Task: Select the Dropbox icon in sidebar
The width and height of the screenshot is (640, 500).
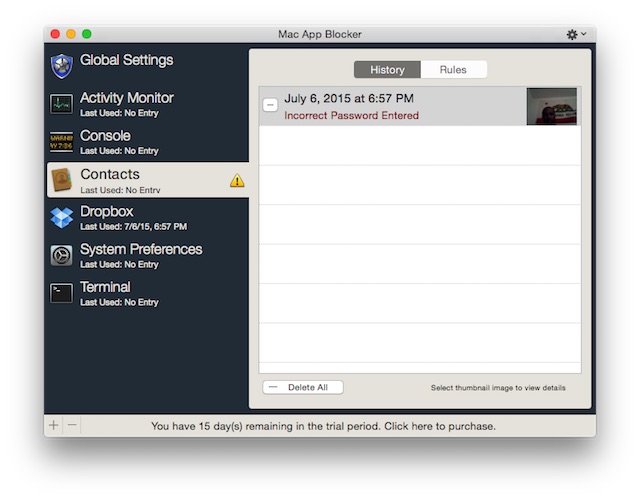Action: coord(62,217)
